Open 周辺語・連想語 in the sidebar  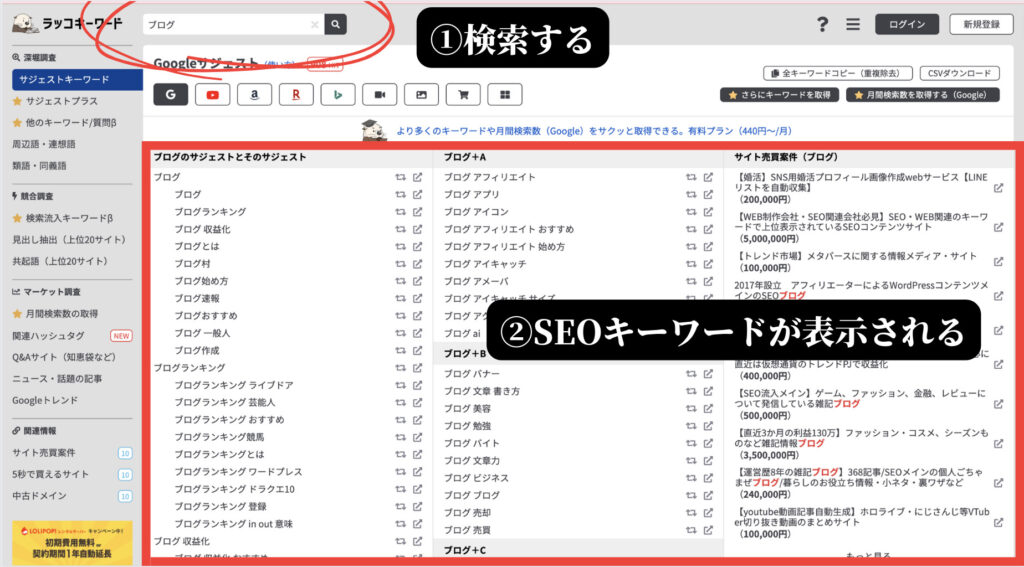(x=44, y=144)
